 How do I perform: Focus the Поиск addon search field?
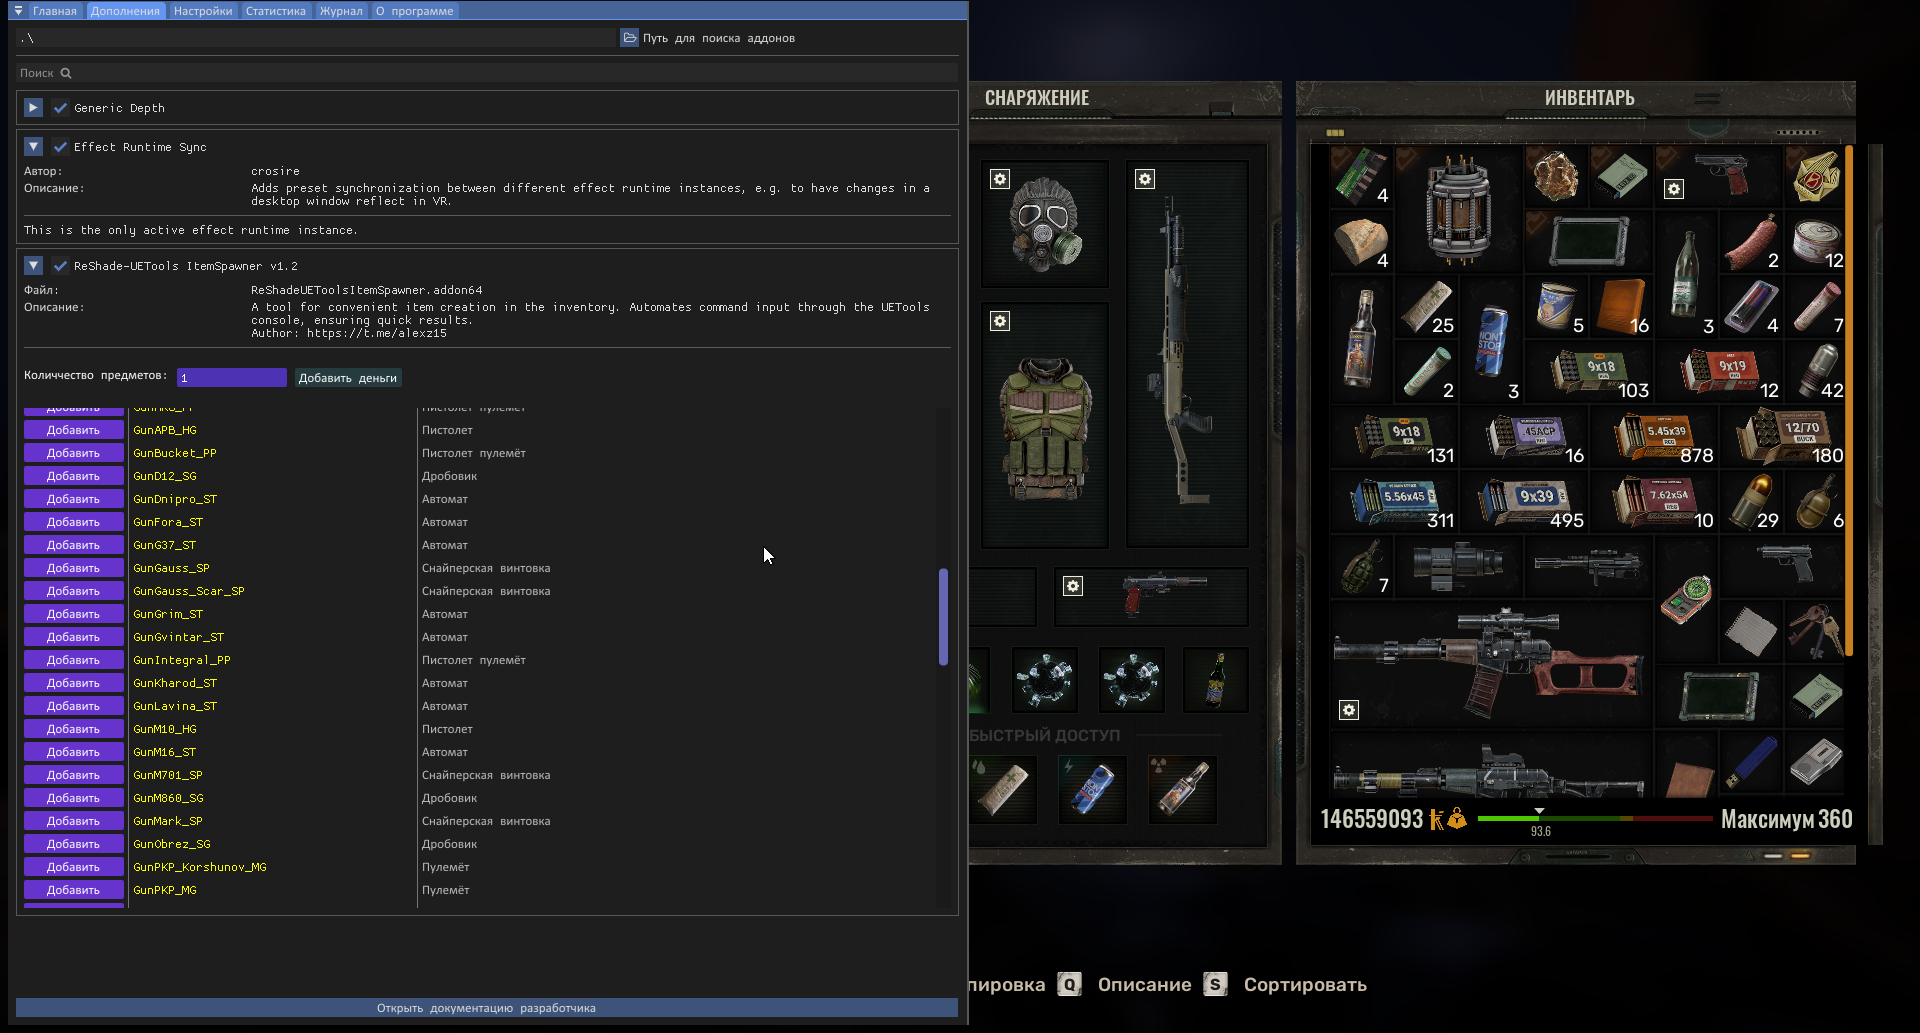[x=487, y=73]
